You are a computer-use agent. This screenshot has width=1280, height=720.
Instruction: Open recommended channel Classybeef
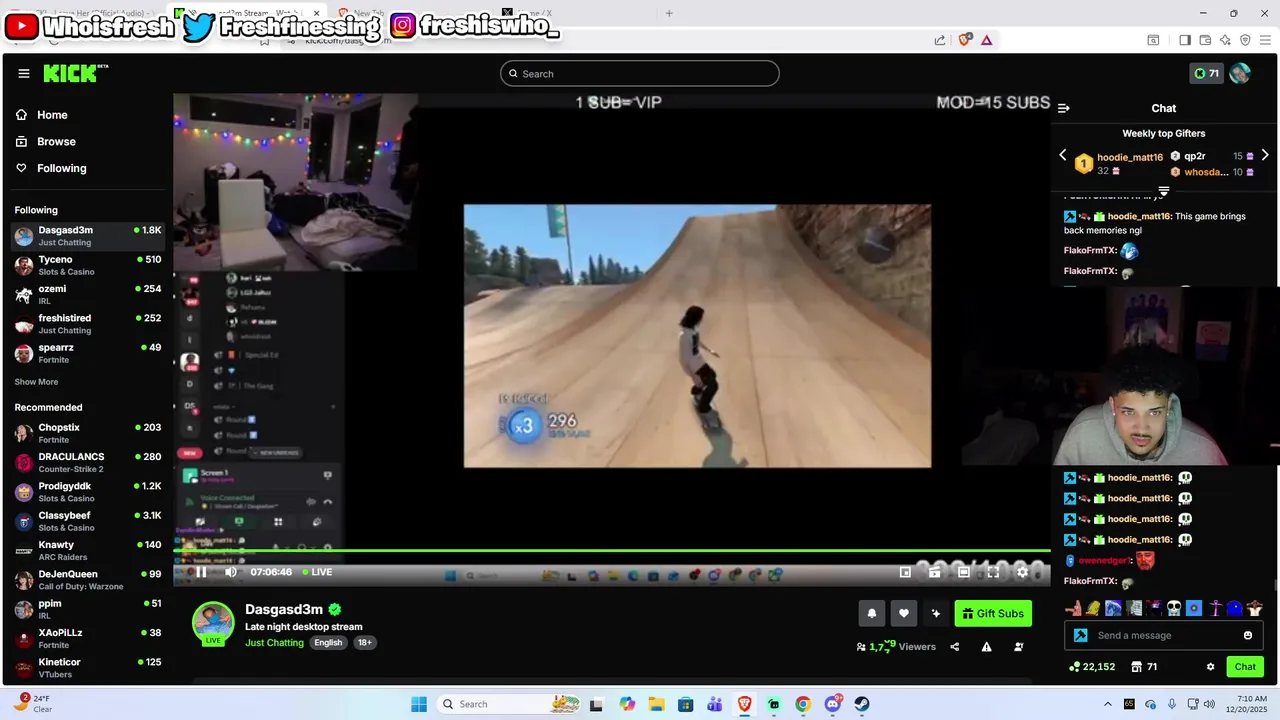point(88,521)
